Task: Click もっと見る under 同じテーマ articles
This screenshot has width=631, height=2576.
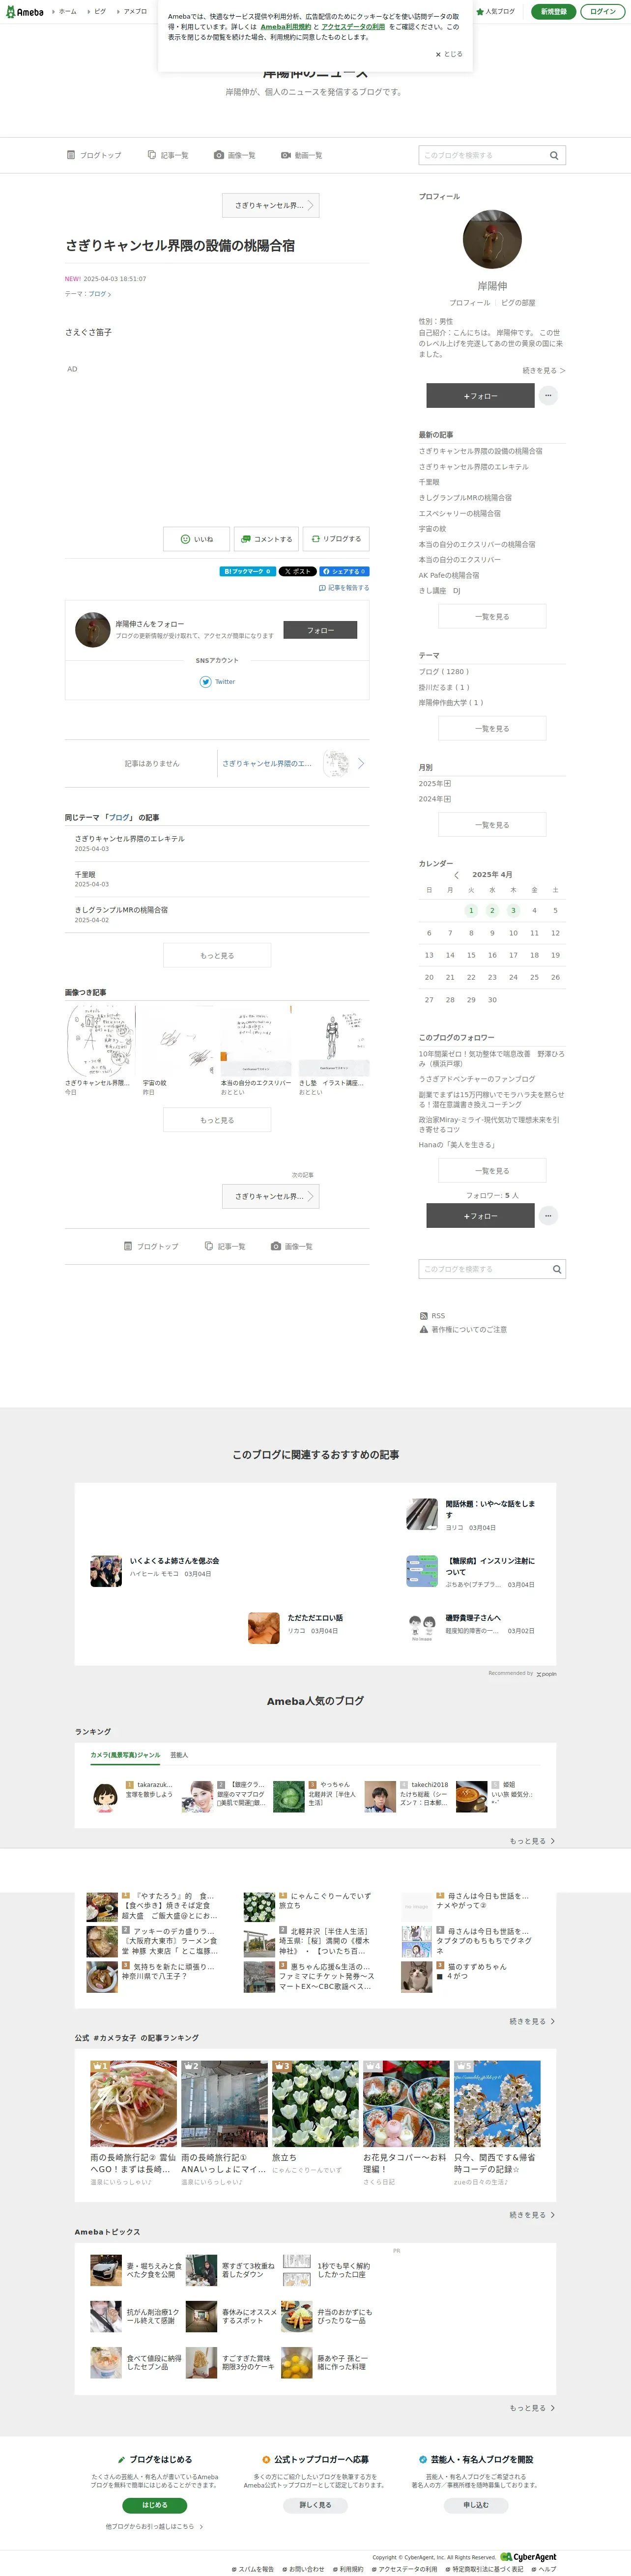Action: click(217, 955)
